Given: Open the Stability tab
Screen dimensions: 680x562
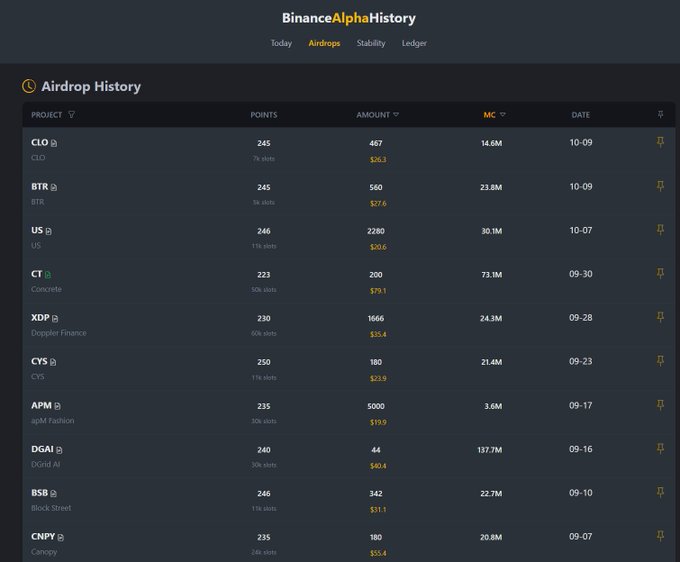Looking at the screenshot, I should tap(371, 43).
